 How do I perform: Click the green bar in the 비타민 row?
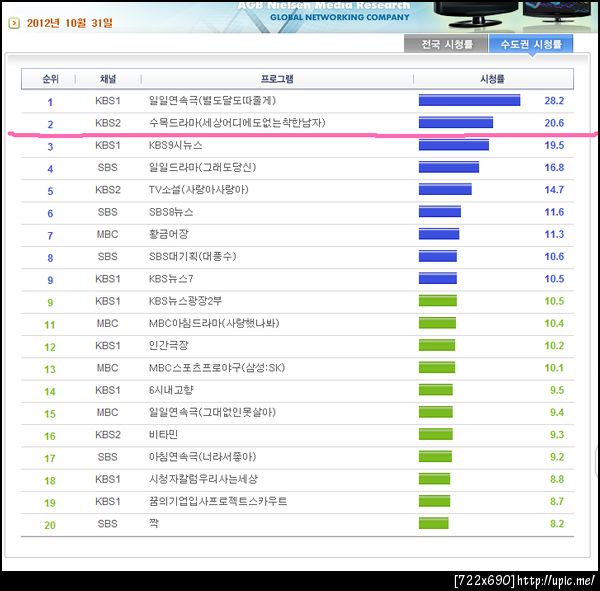435,434
